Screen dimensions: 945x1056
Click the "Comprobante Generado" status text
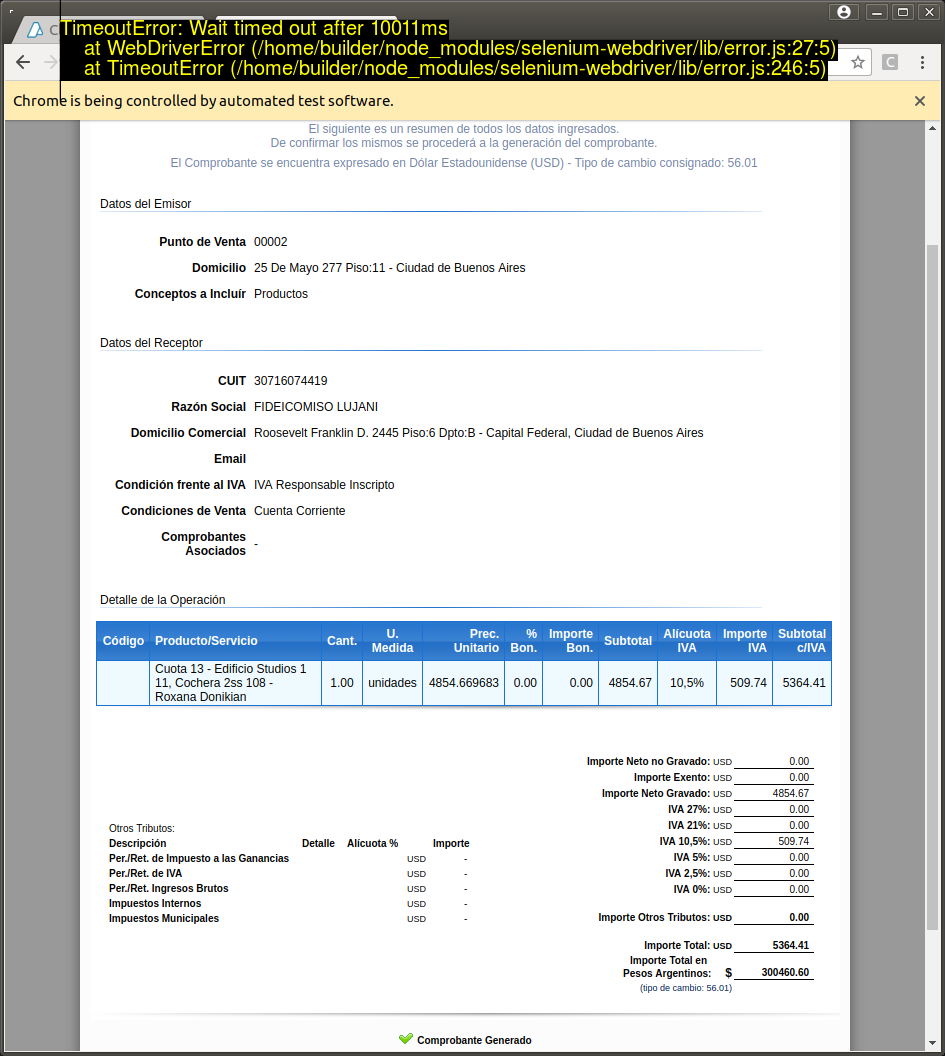(x=474, y=1041)
